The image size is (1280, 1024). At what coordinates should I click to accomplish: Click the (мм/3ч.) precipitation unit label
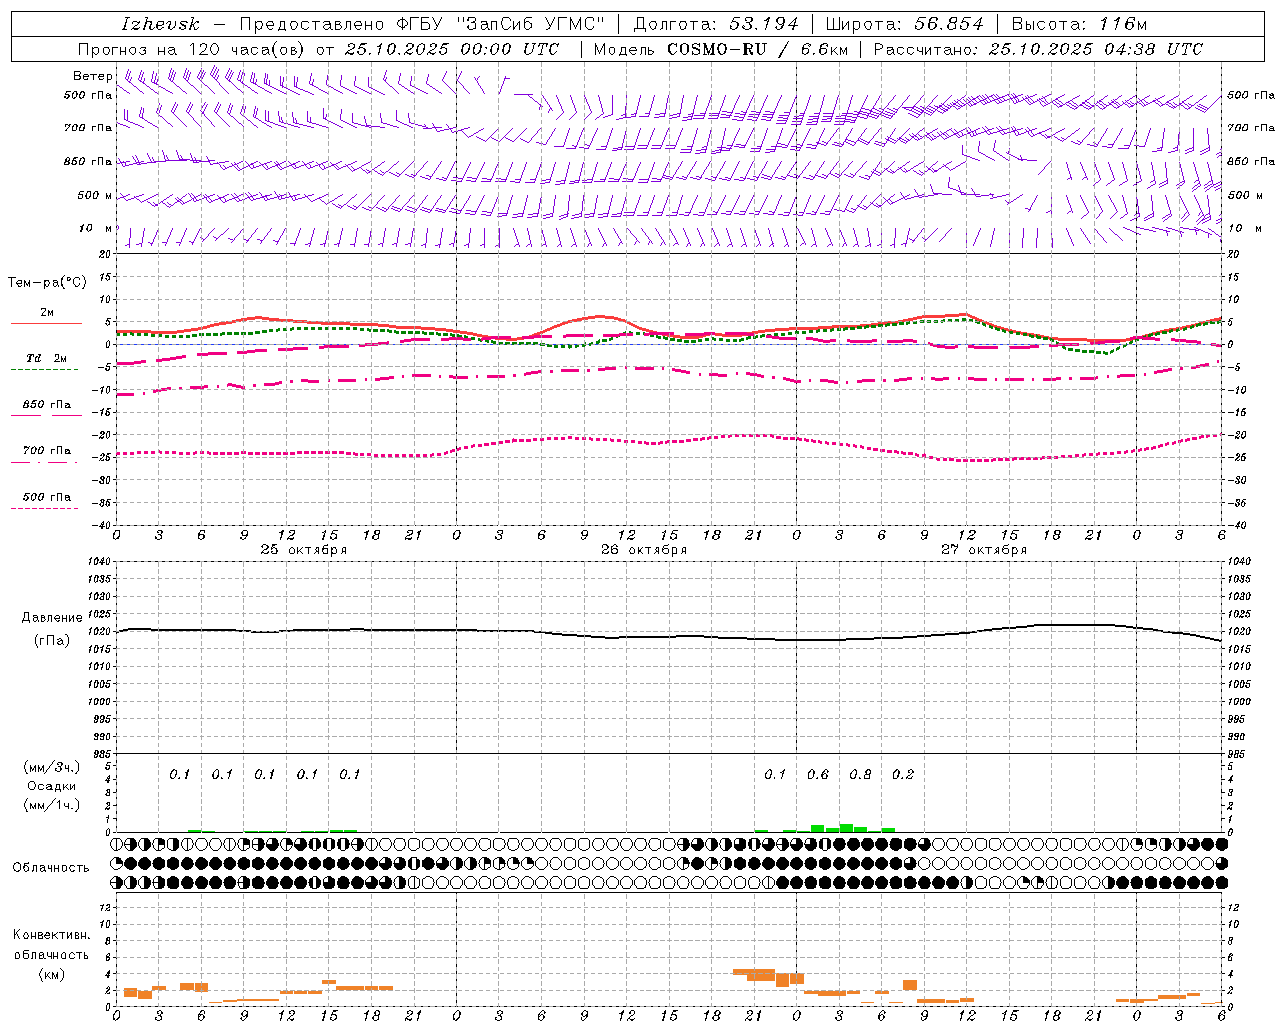52,767
